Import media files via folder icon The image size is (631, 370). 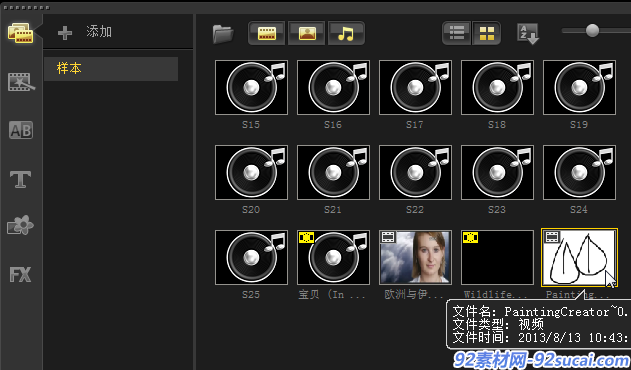click(223, 33)
